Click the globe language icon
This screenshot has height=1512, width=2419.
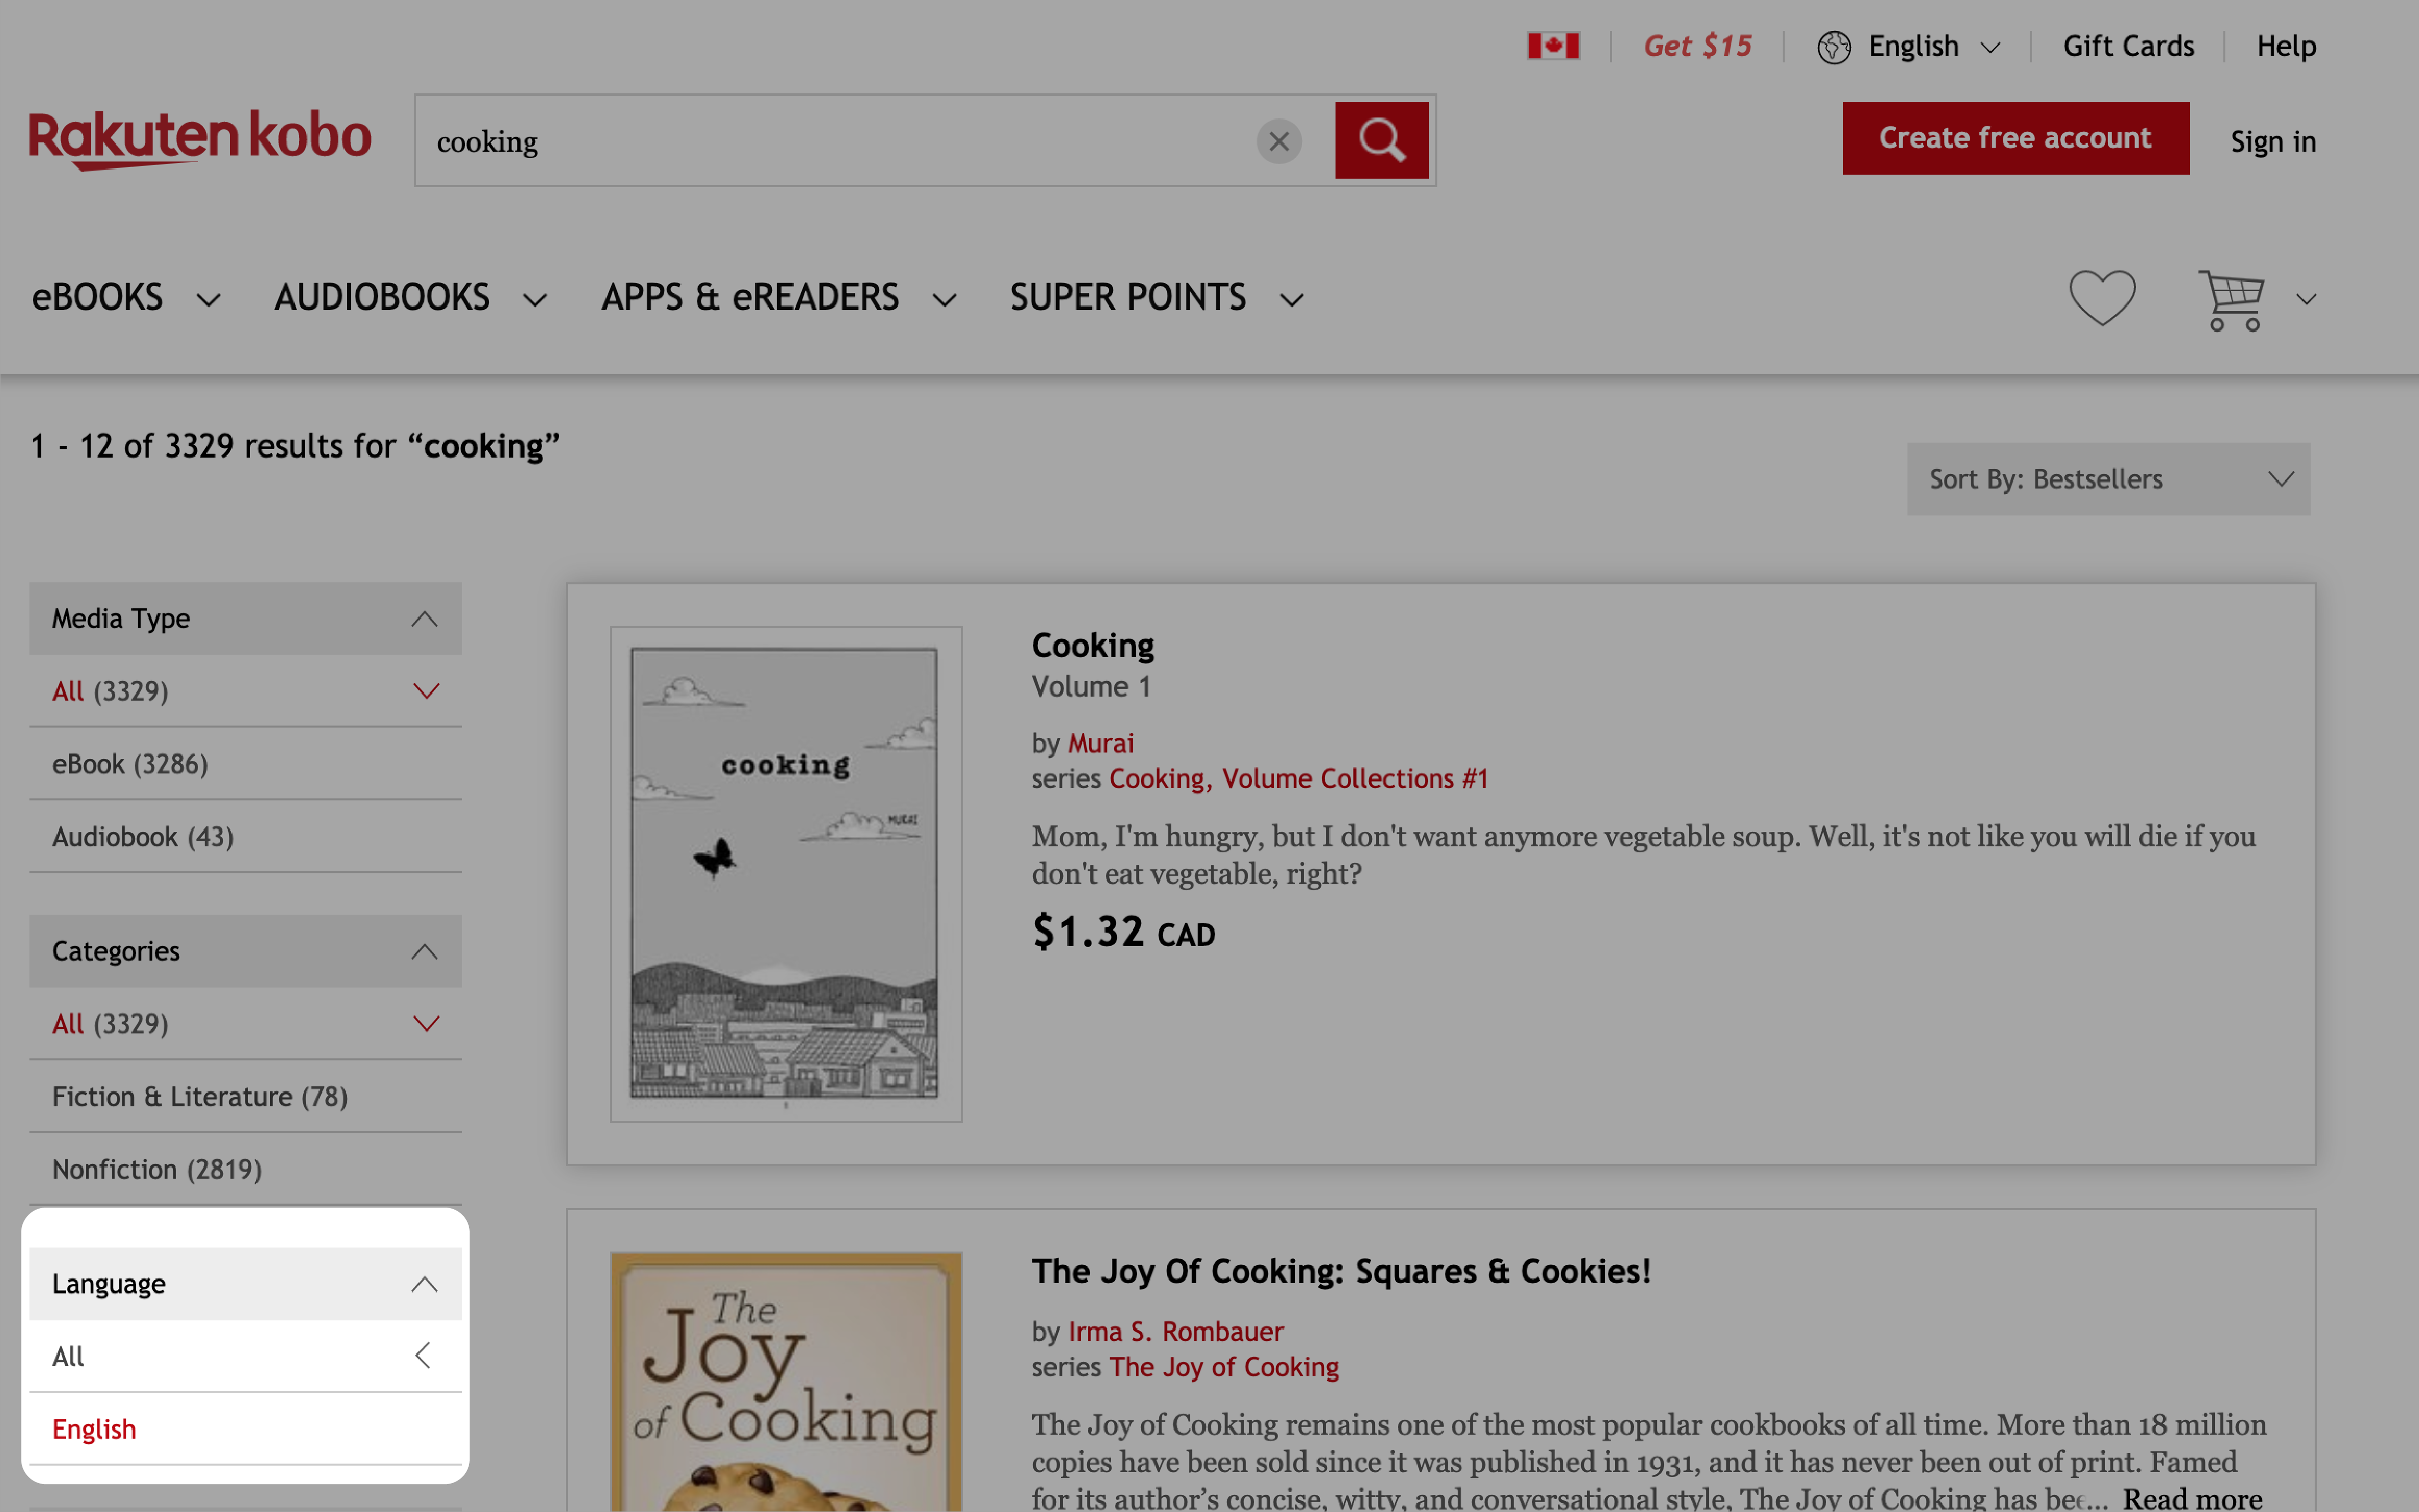click(1833, 47)
